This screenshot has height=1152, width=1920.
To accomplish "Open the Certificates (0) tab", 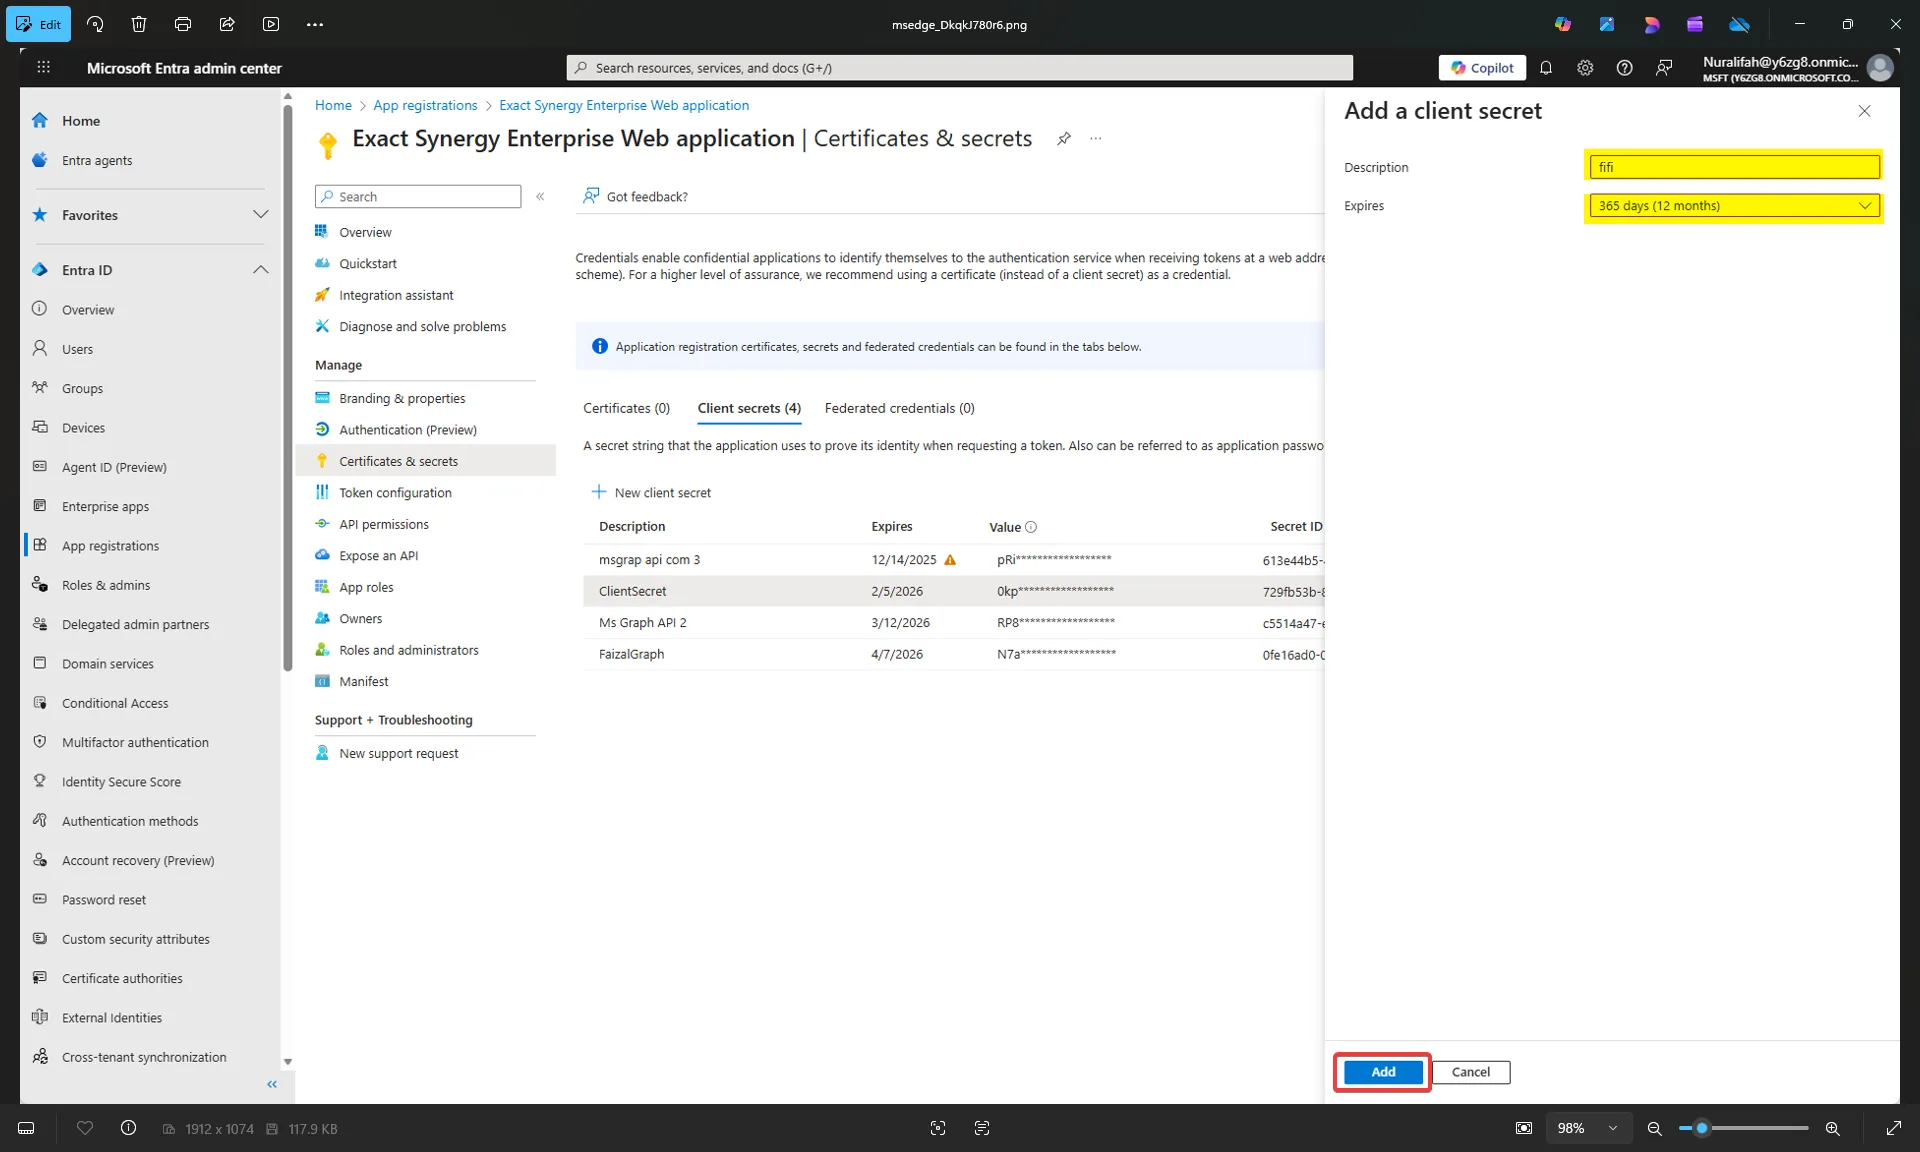I will pyautogui.click(x=626, y=408).
